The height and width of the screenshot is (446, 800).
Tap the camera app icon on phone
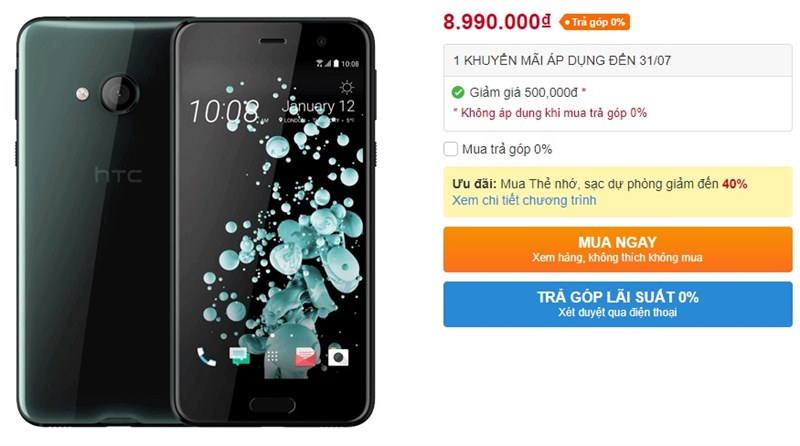click(338, 357)
